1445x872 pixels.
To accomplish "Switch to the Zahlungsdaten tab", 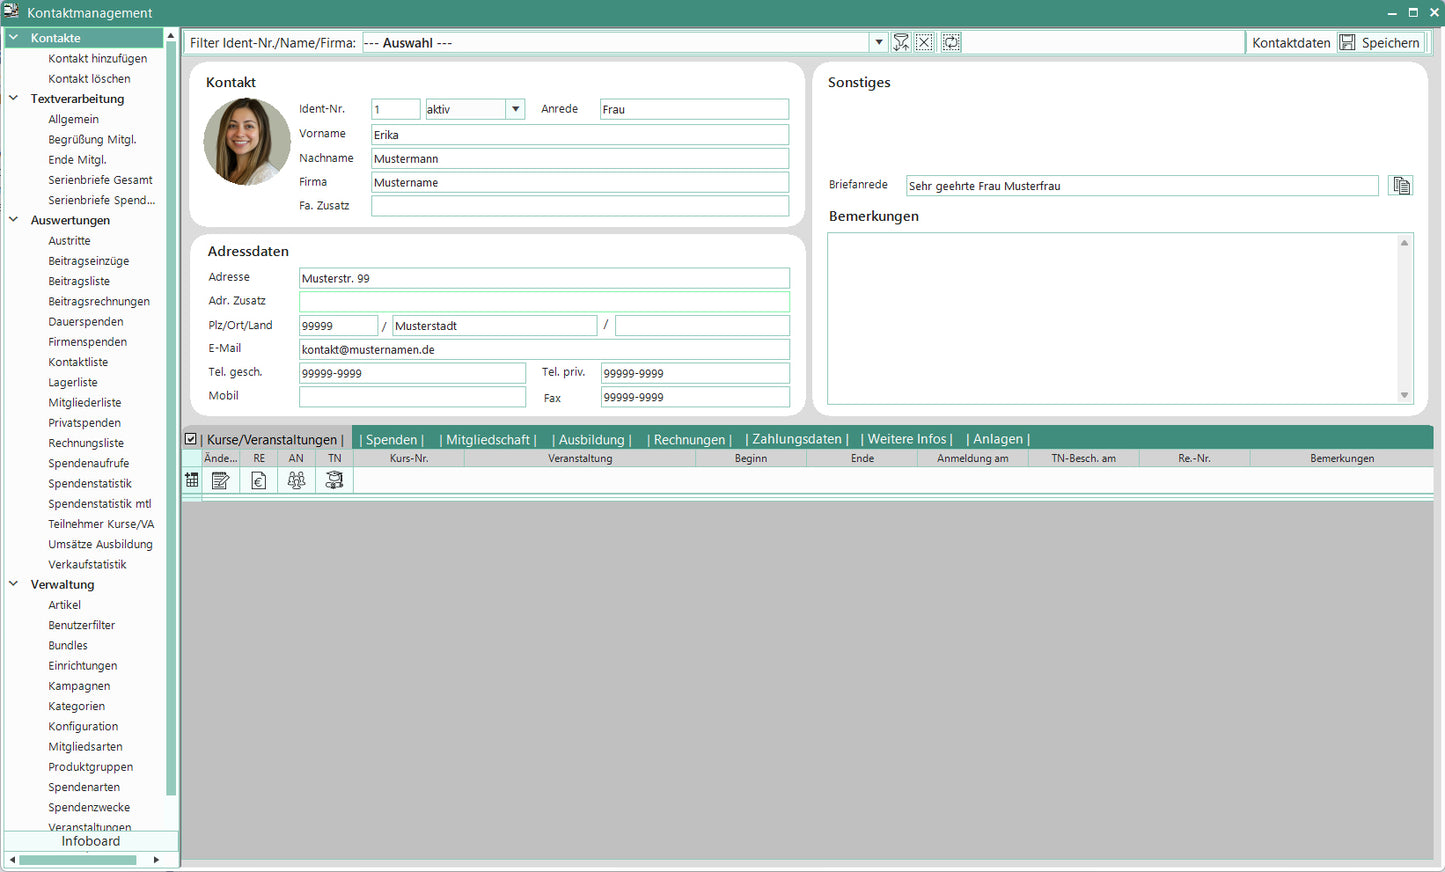I will tap(796, 439).
